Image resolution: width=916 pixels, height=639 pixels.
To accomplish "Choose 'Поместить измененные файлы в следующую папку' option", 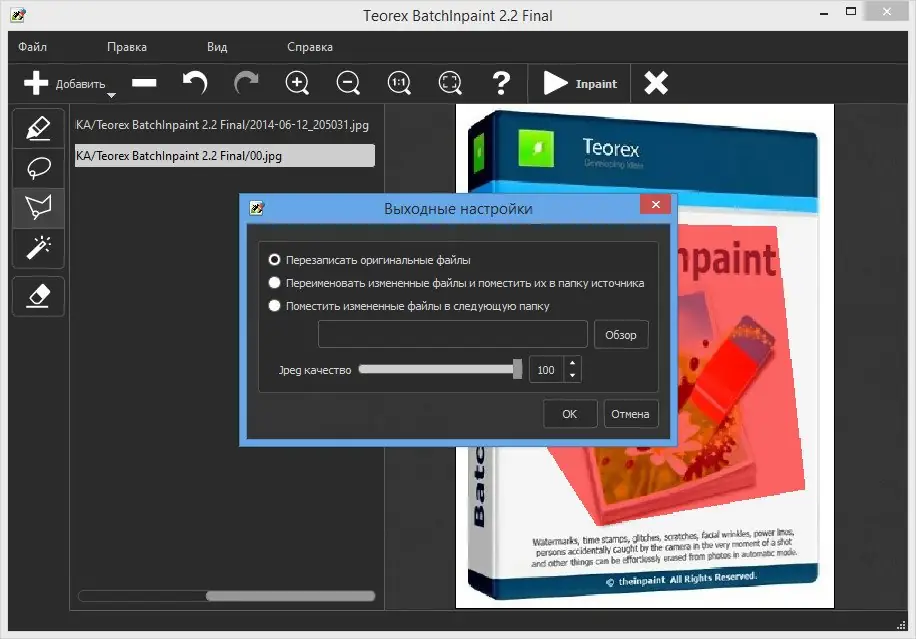I will click(274, 305).
